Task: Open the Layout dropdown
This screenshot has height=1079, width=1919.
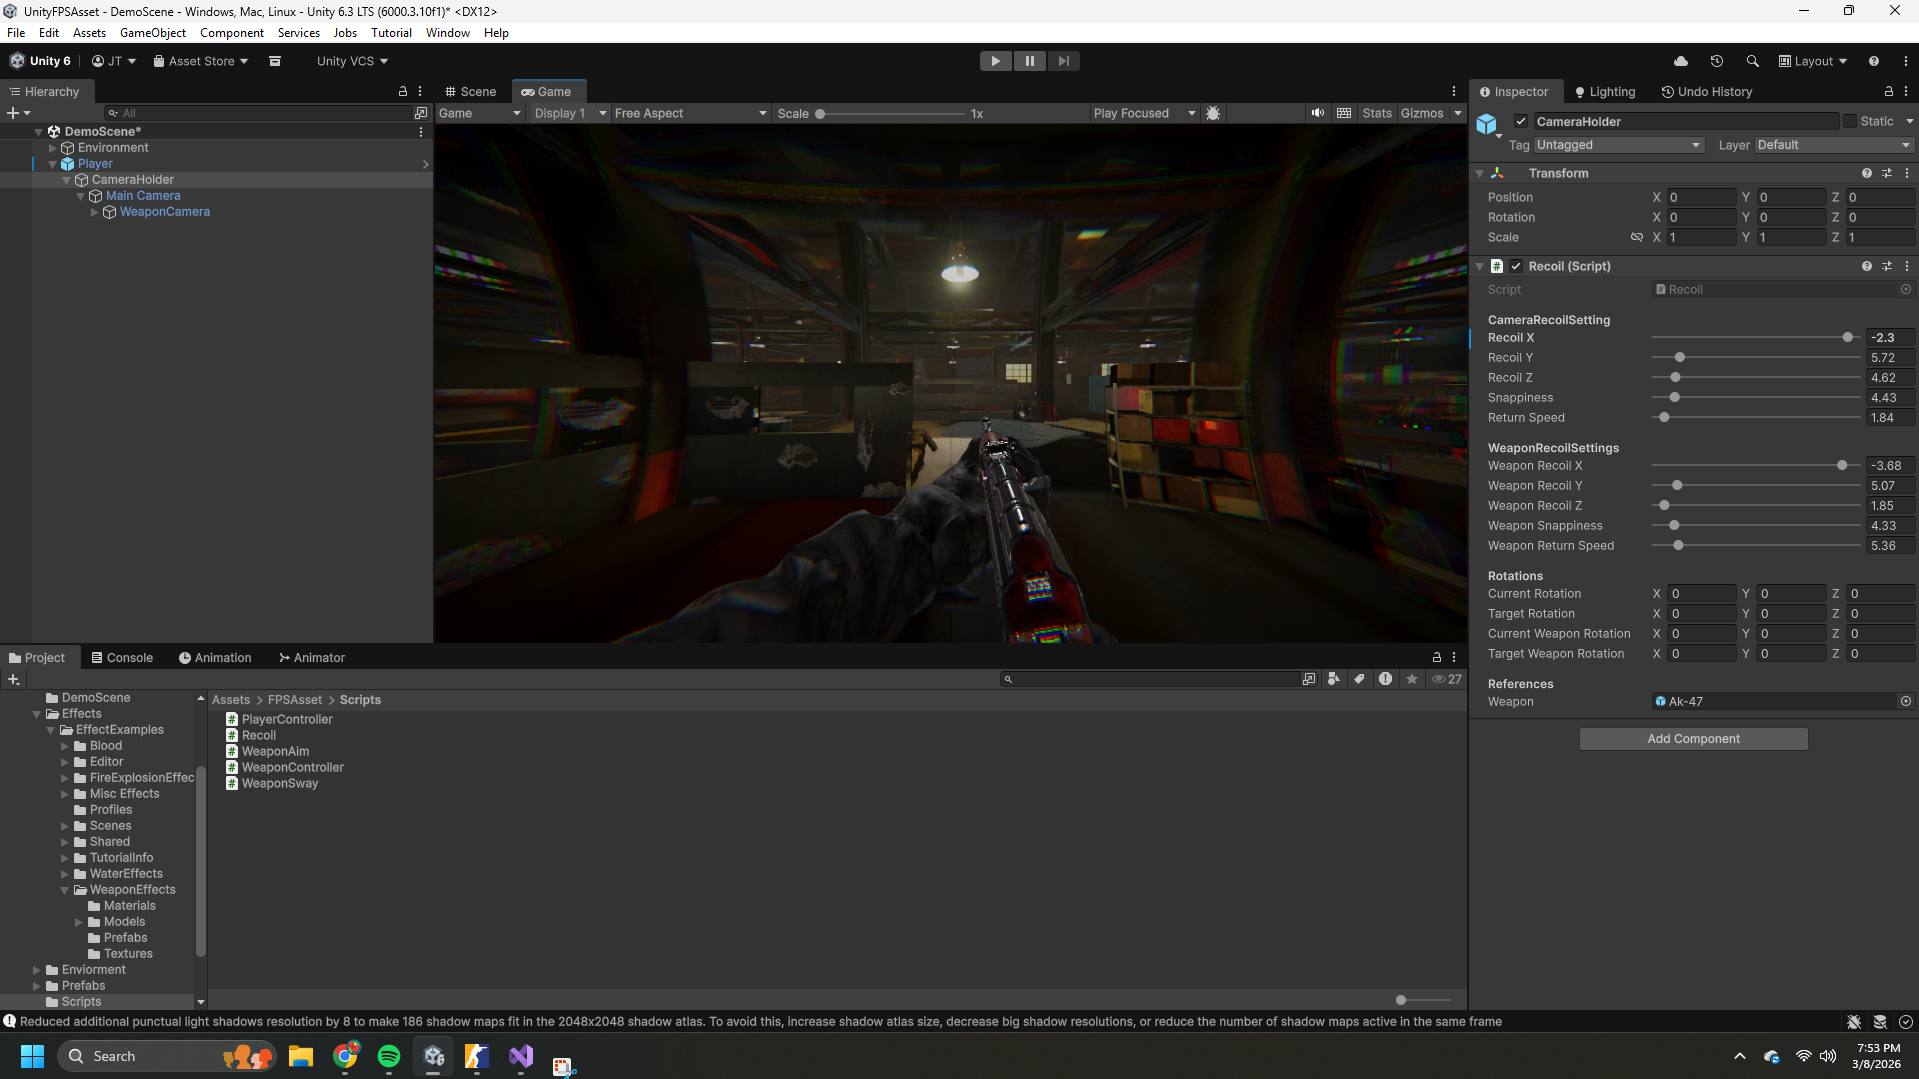Action: [x=1813, y=61]
